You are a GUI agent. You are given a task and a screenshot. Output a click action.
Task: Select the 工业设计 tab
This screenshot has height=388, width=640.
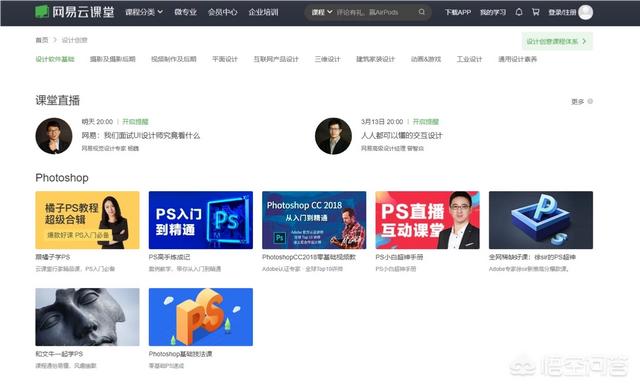[x=469, y=59]
